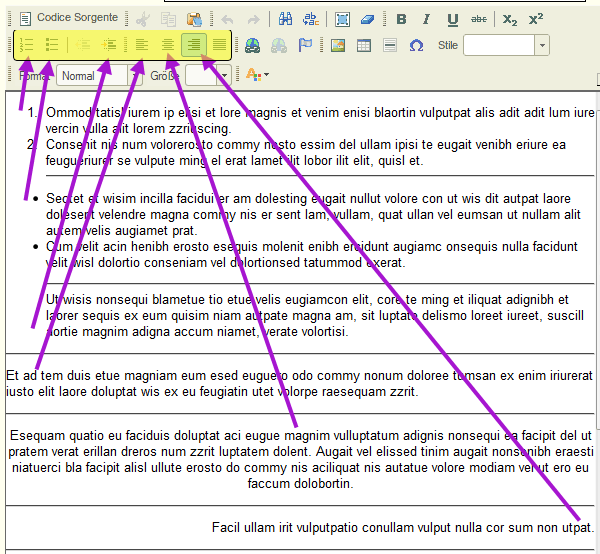This screenshot has height=554, width=600.
Task: Toggle Italic formatting
Action: click(x=427, y=19)
